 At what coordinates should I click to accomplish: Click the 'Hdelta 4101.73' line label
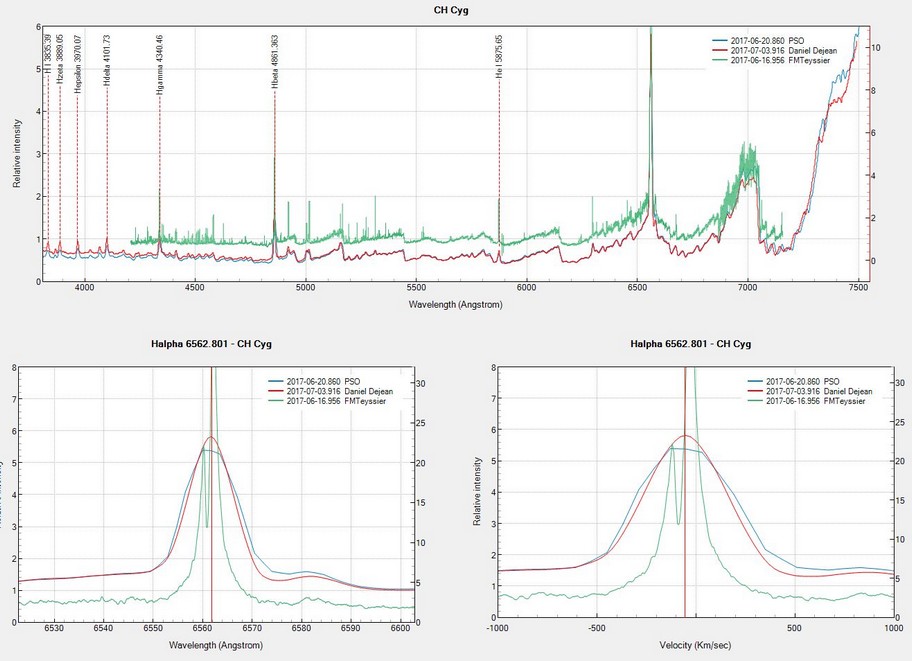(107, 61)
